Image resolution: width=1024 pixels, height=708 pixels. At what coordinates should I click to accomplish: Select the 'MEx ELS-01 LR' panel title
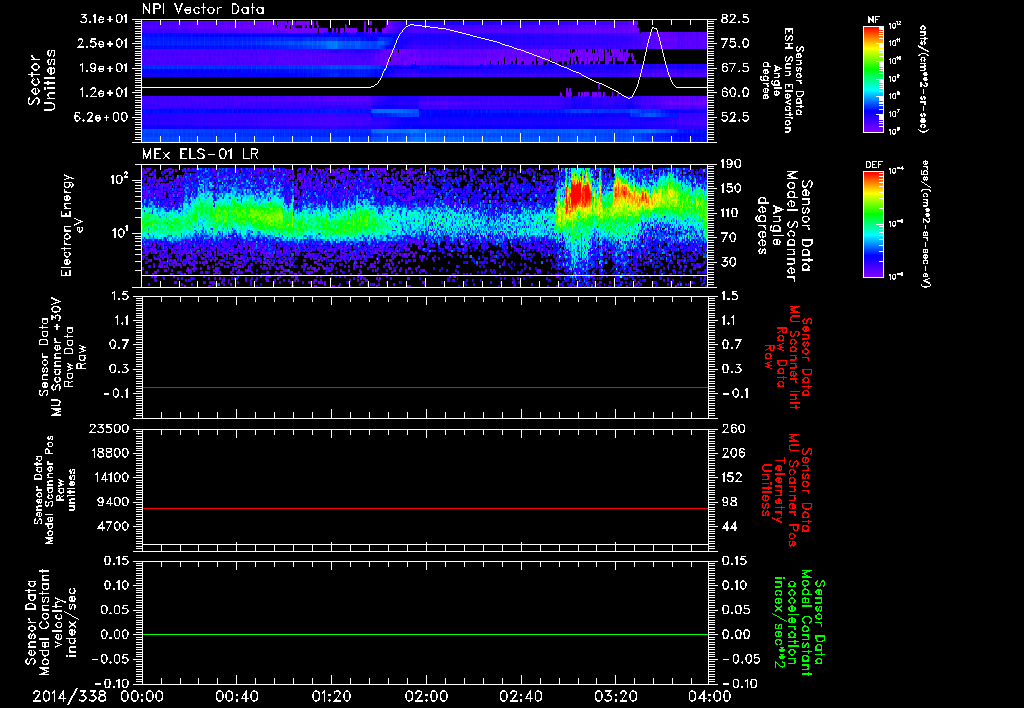tap(199, 155)
